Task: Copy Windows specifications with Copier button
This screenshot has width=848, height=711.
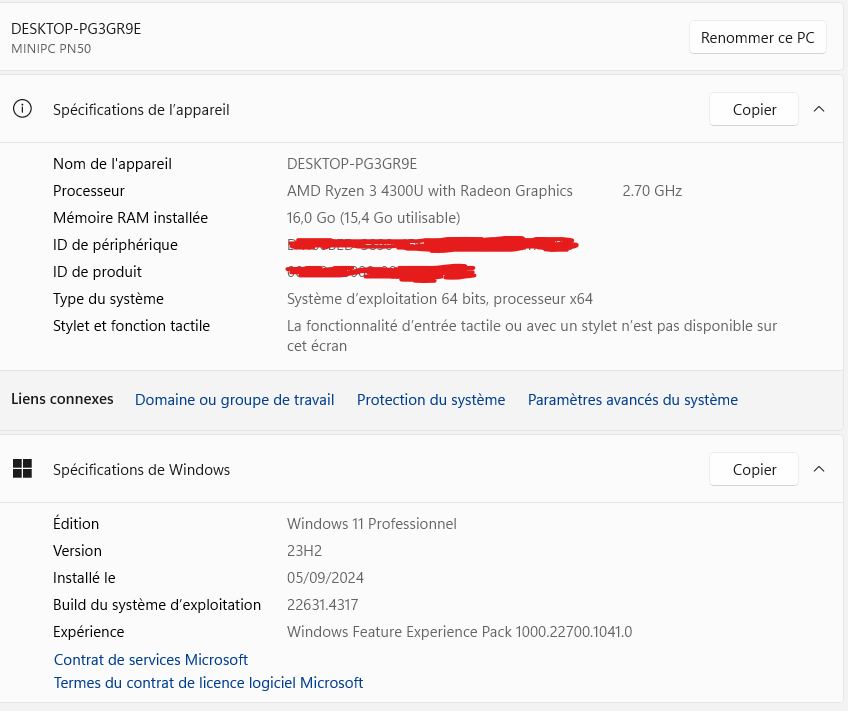Action: coord(754,469)
